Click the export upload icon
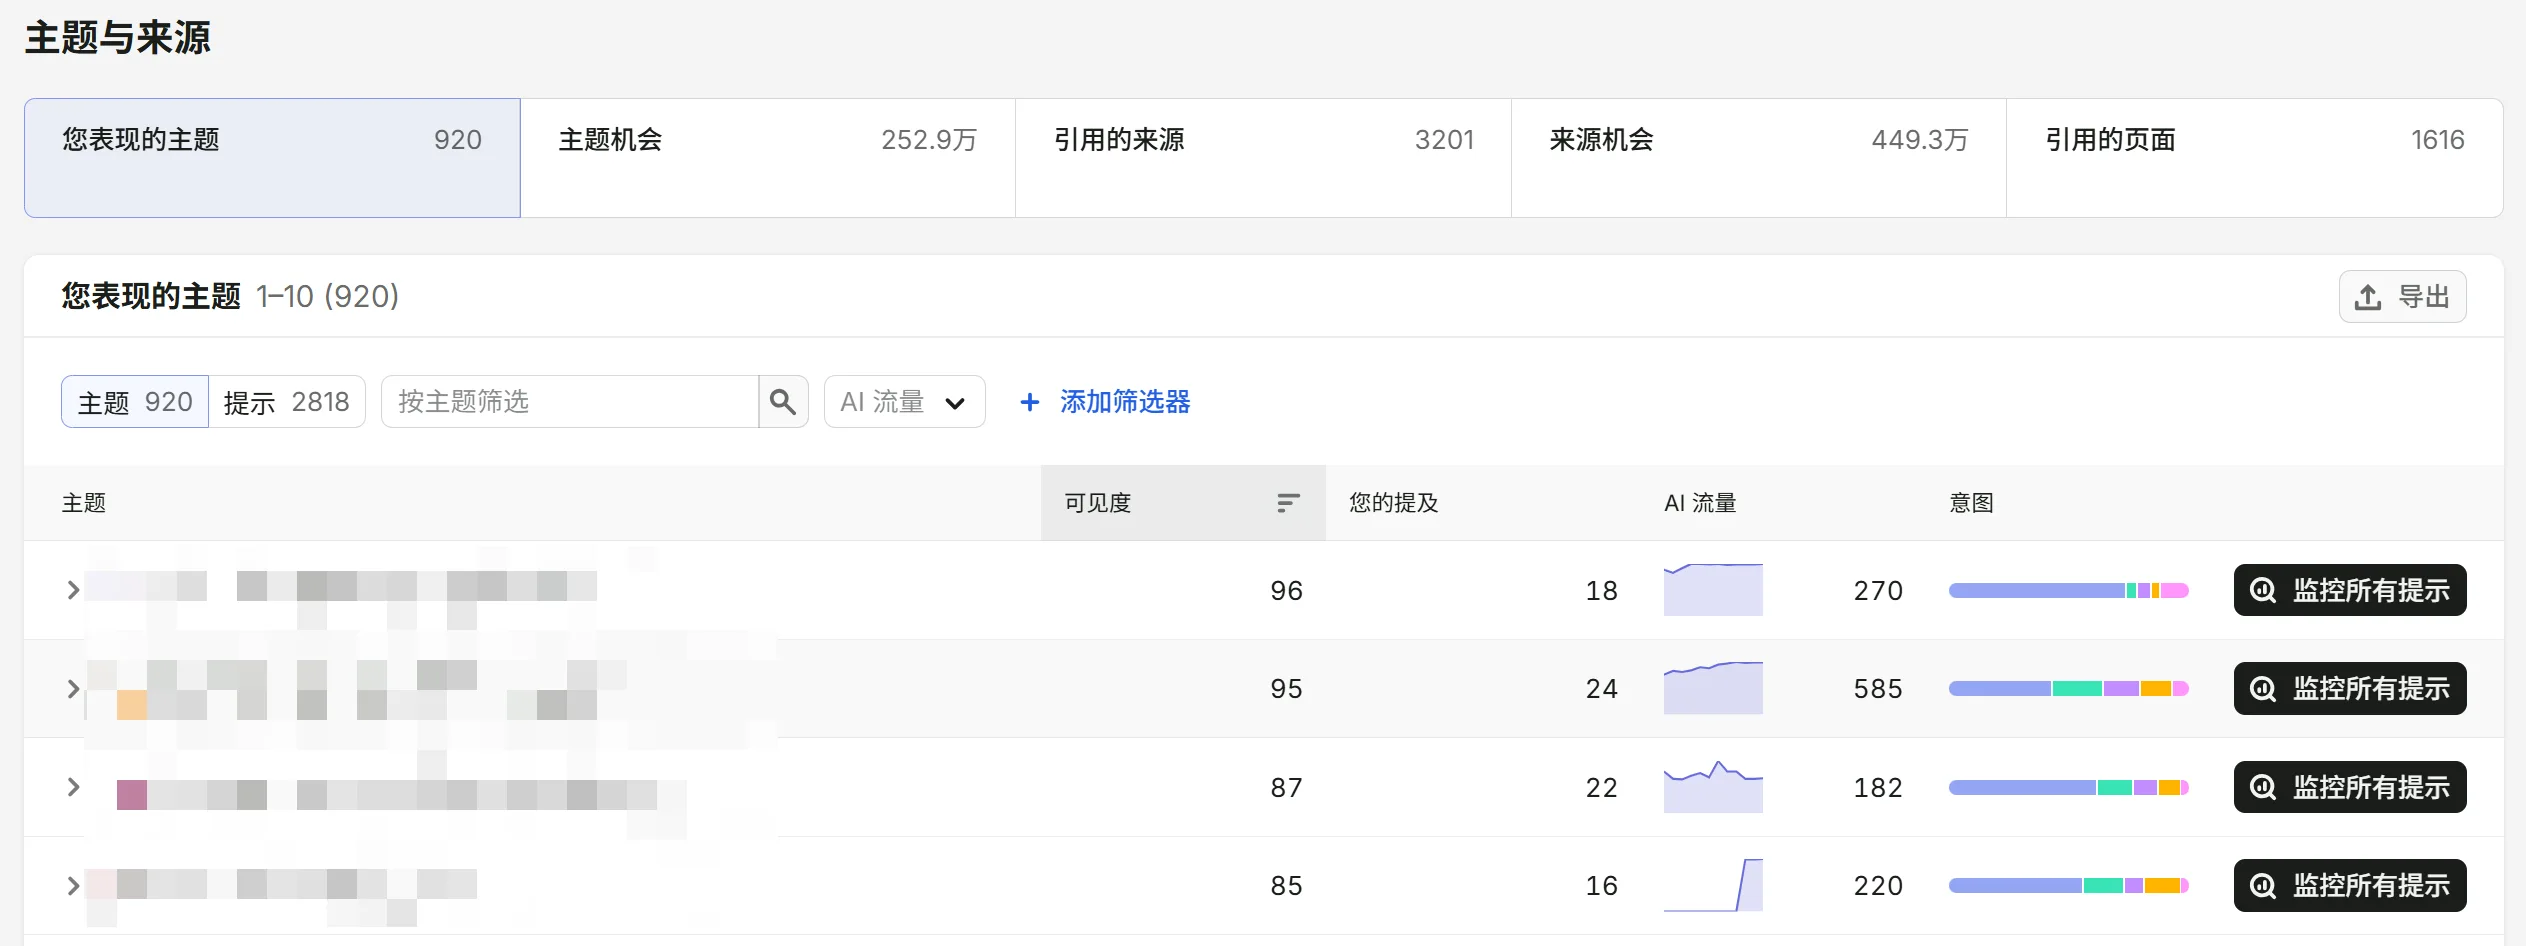 coord(2367,297)
